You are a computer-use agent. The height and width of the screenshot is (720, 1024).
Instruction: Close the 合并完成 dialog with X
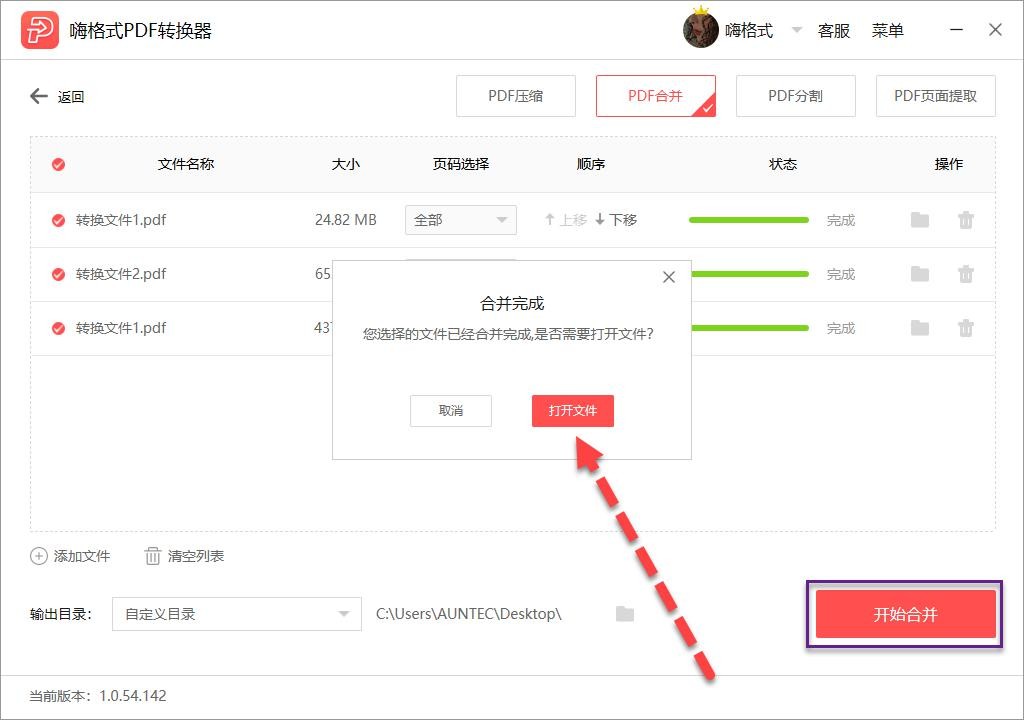[669, 277]
